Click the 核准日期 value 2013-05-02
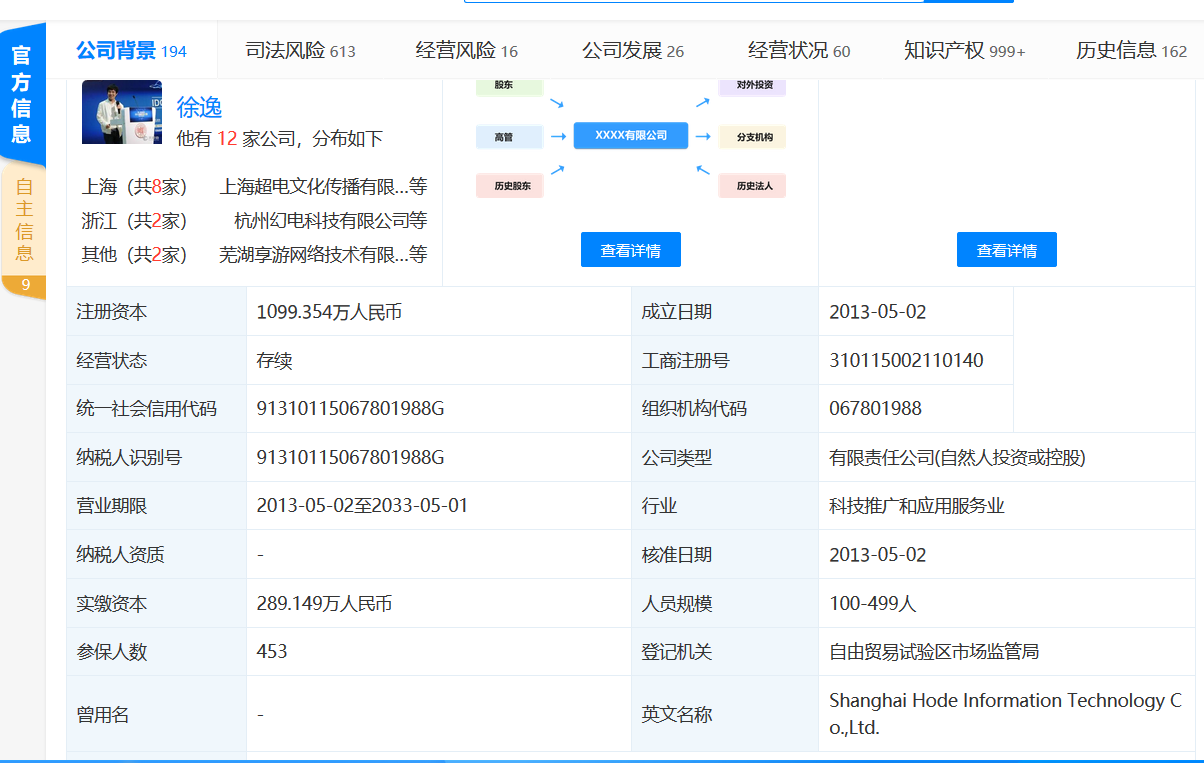The width and height of the screenshot is (1204, 763). [x=878, y=554]
